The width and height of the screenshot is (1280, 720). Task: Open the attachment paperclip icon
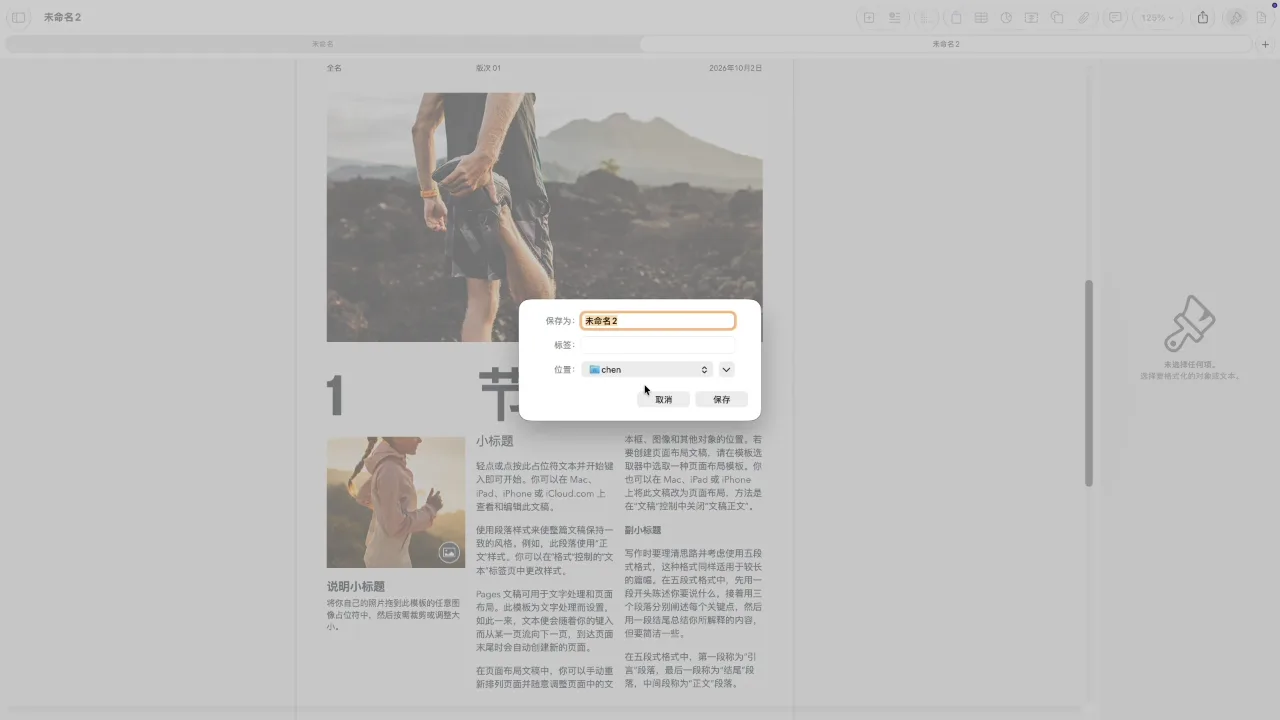(1083, 18)
